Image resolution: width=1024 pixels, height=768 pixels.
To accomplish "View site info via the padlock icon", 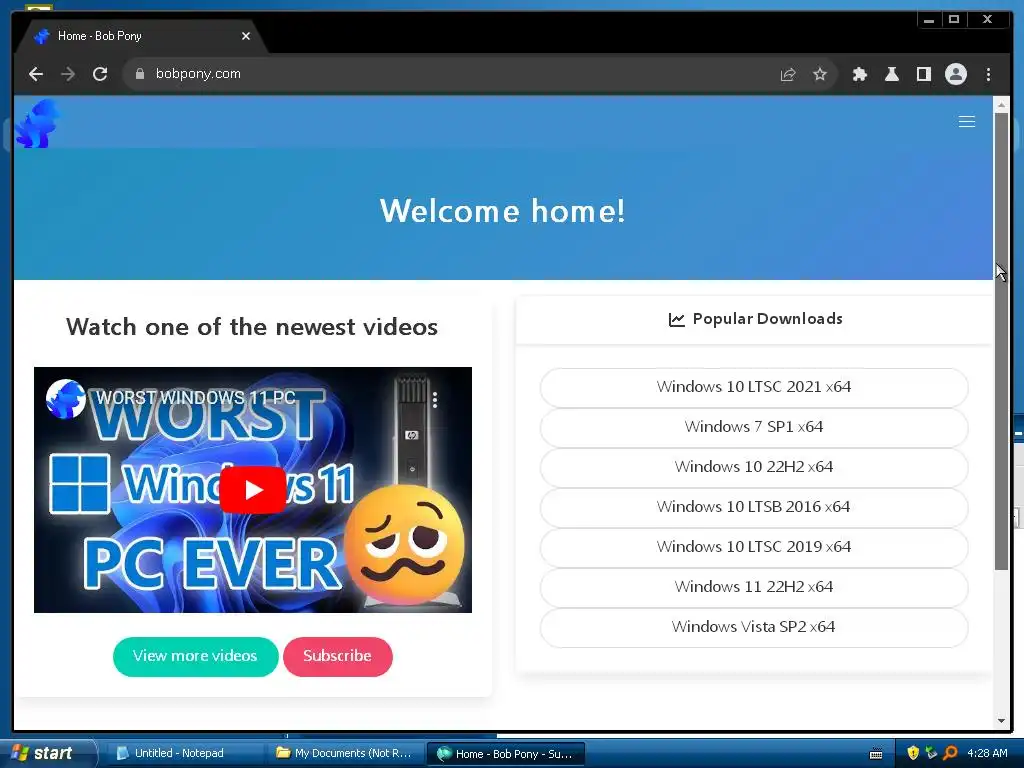I will point(139,74).
